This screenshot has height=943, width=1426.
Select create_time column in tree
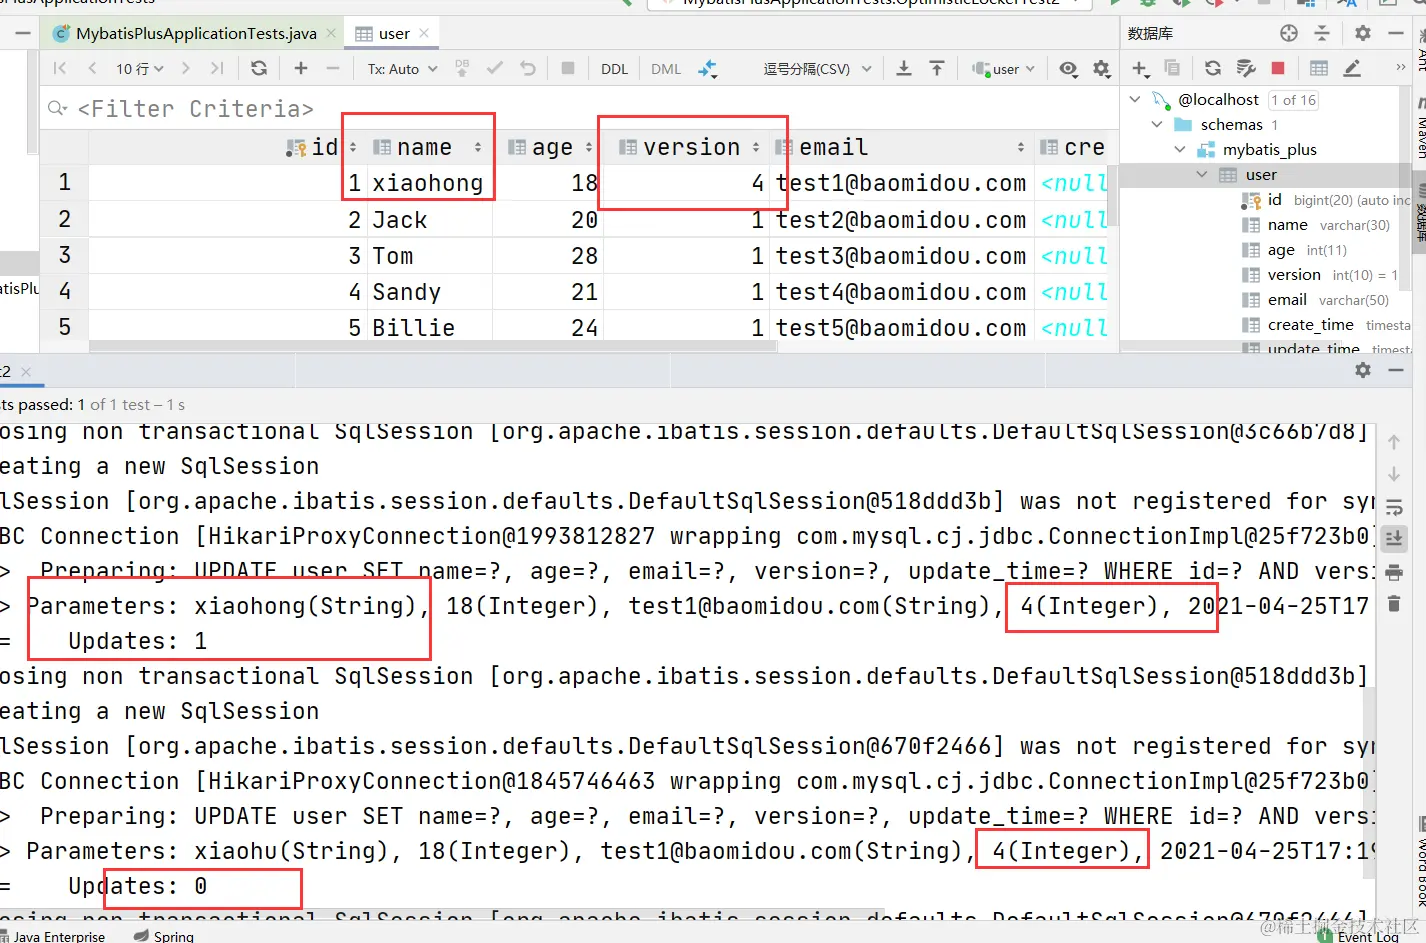pyautogui.click(x=1310, y=324)
